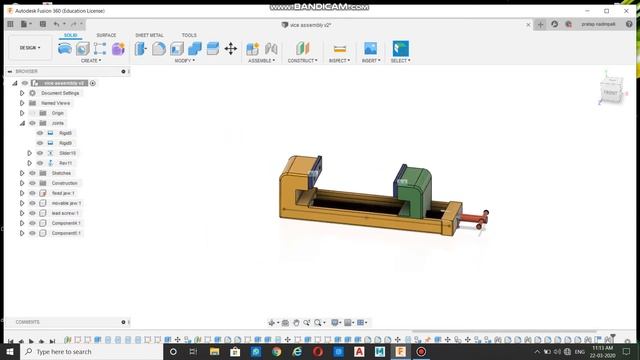Image resolution: width=640 pixels, height=360 pixels.
Task: Switch to the Solid tab
Action: tap(70, 36)
